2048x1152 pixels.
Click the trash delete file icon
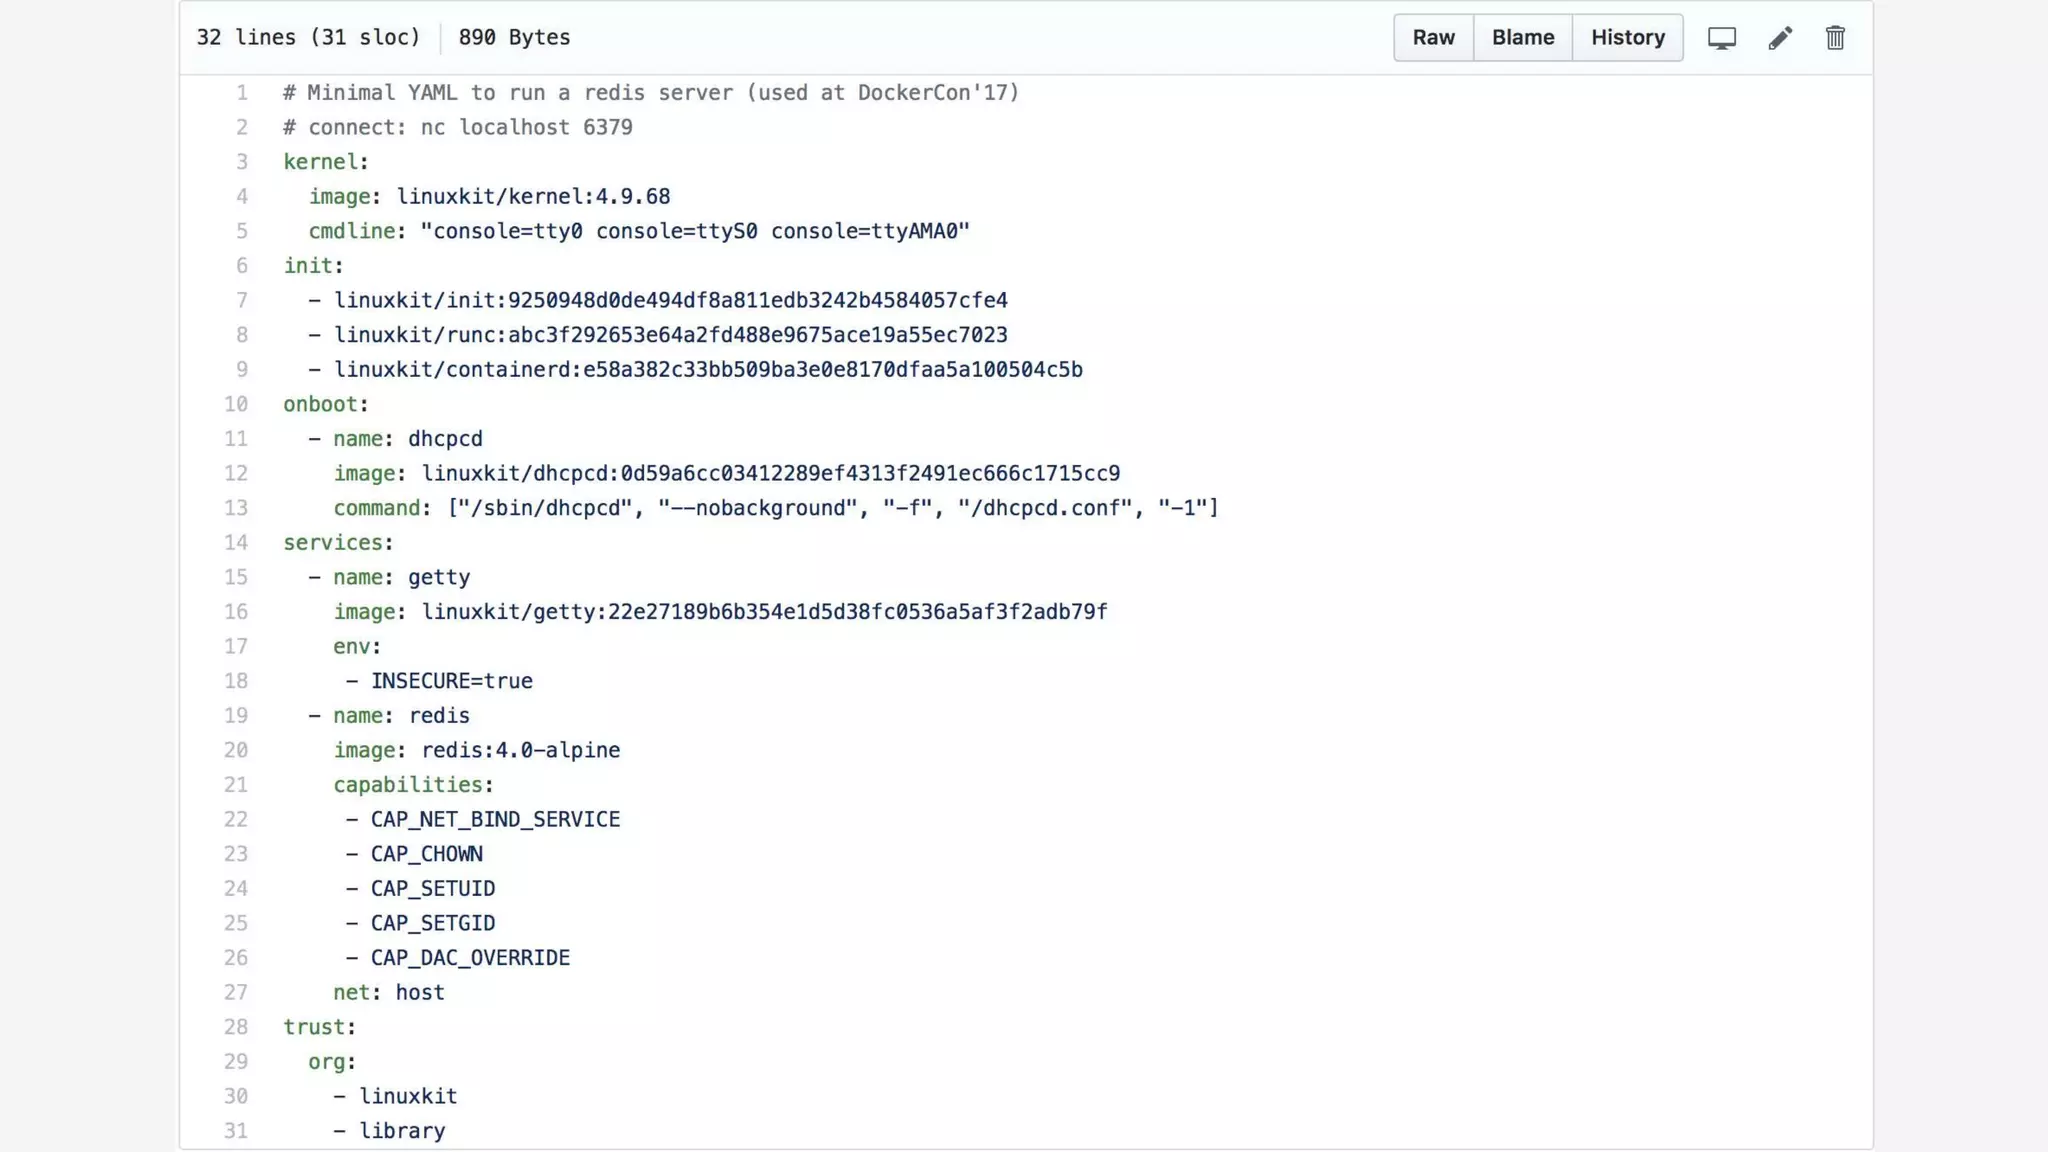tap(1835, 38)
